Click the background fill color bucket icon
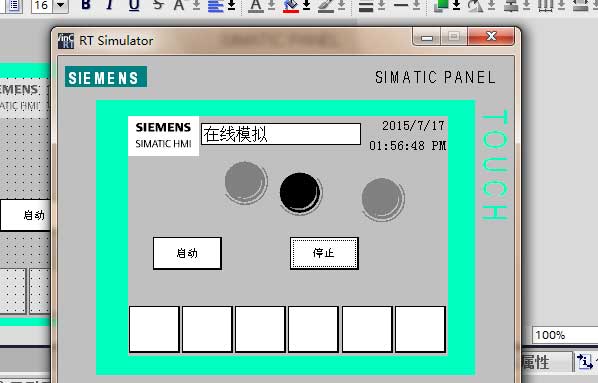 click(x=291, y=5)
